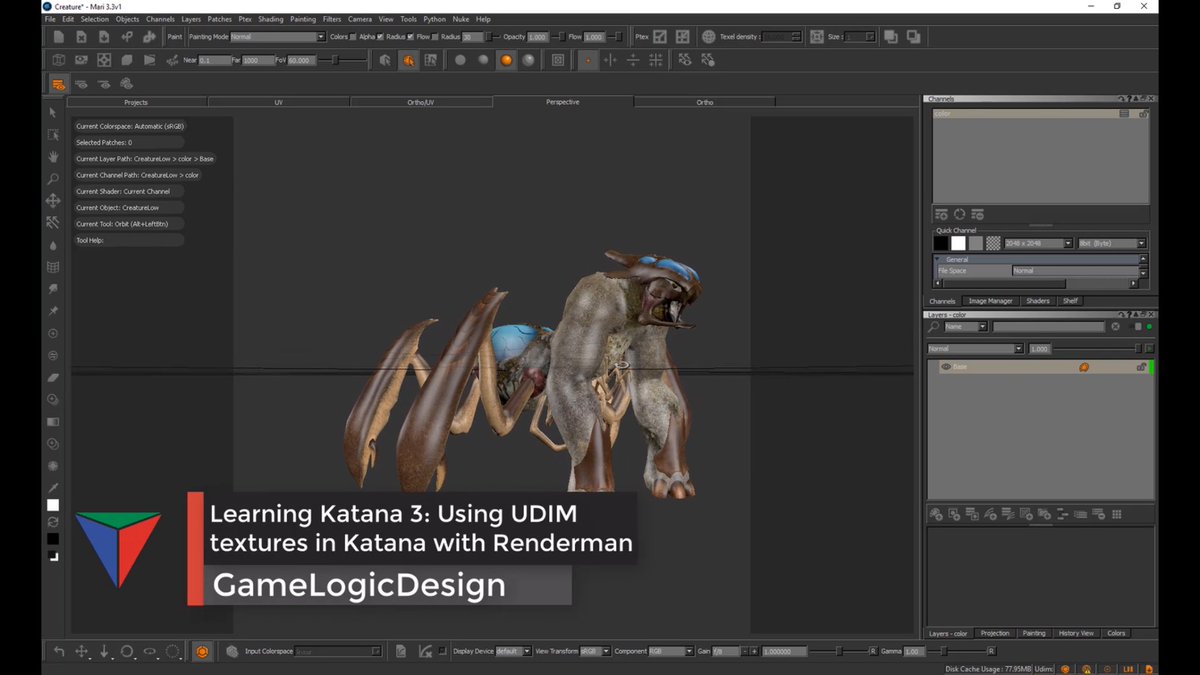Image resolution: width=1200 pixels, height=675 pixels.
Task: Open the Component RGB dropdown
Action: tap(671, 651)
